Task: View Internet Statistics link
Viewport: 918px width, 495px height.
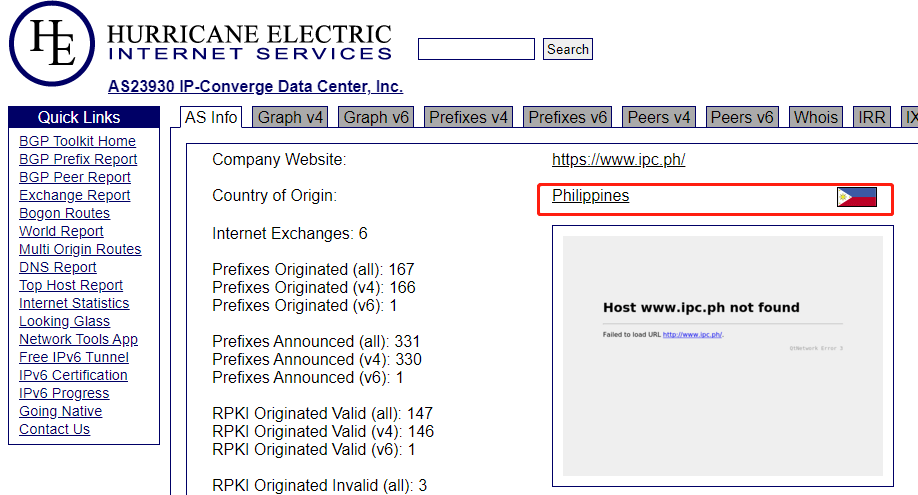Action: [x=74, y=303]
